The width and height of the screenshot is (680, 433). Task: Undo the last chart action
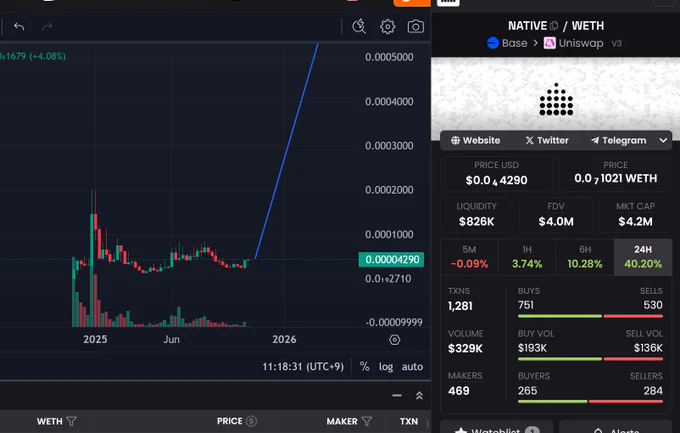coord(19,26)
